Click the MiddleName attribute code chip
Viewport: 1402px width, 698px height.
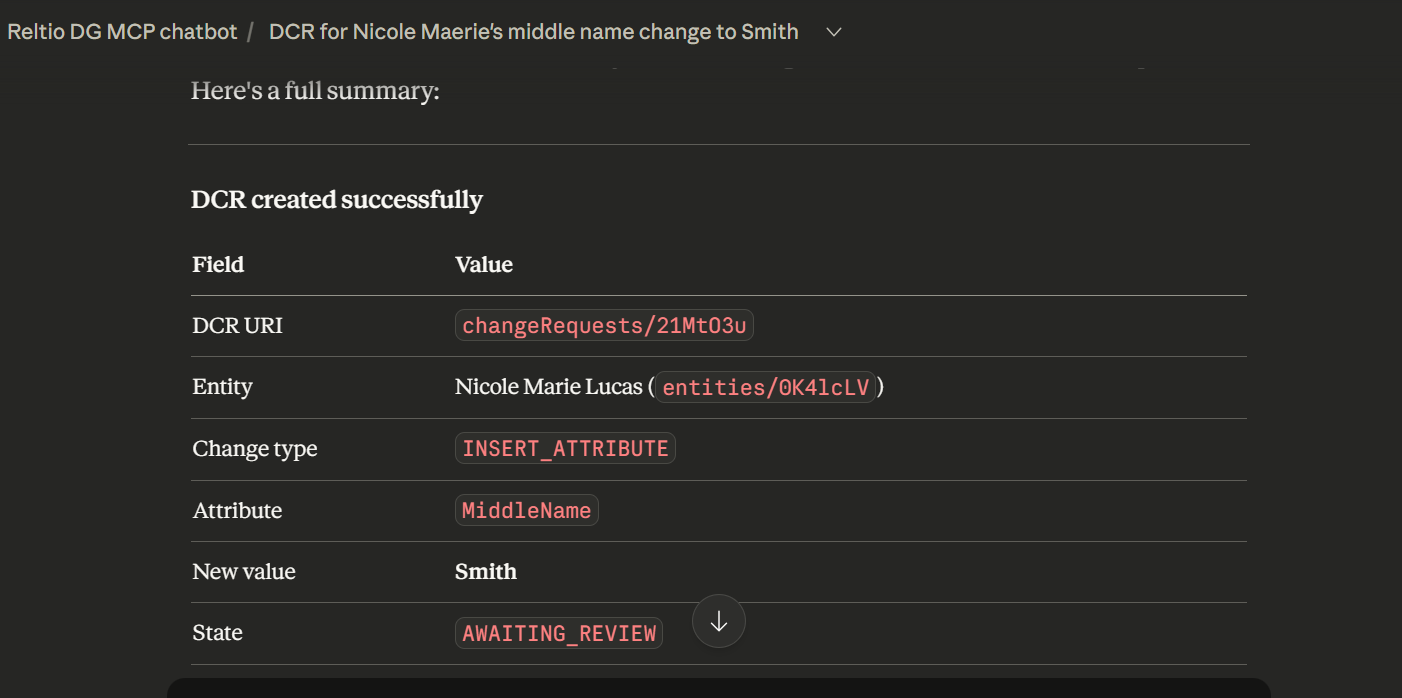pos(526,511)
